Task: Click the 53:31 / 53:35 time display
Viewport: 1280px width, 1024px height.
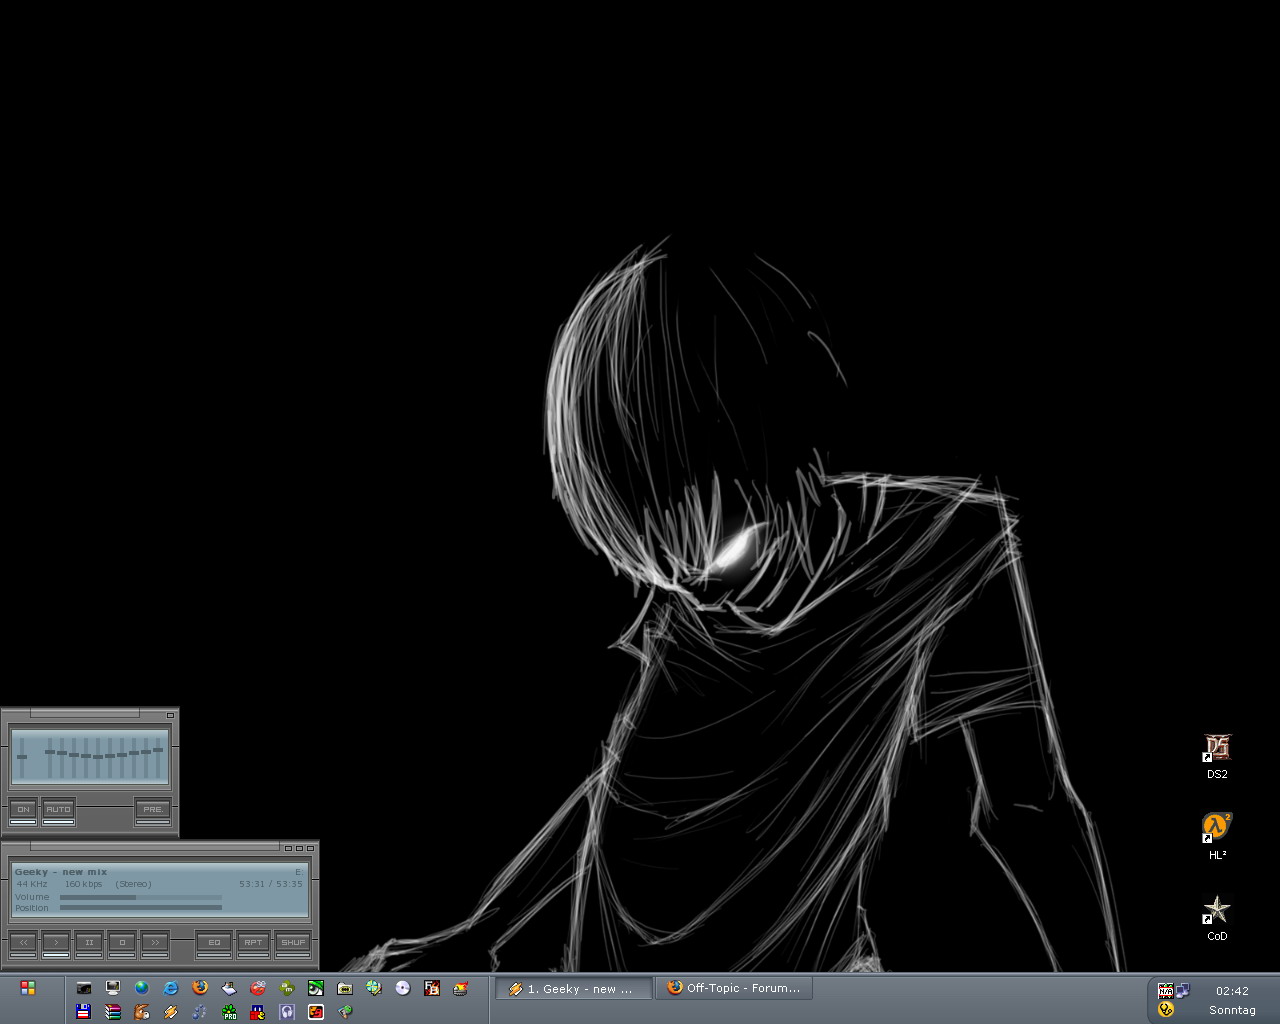Action: [271, 884]
